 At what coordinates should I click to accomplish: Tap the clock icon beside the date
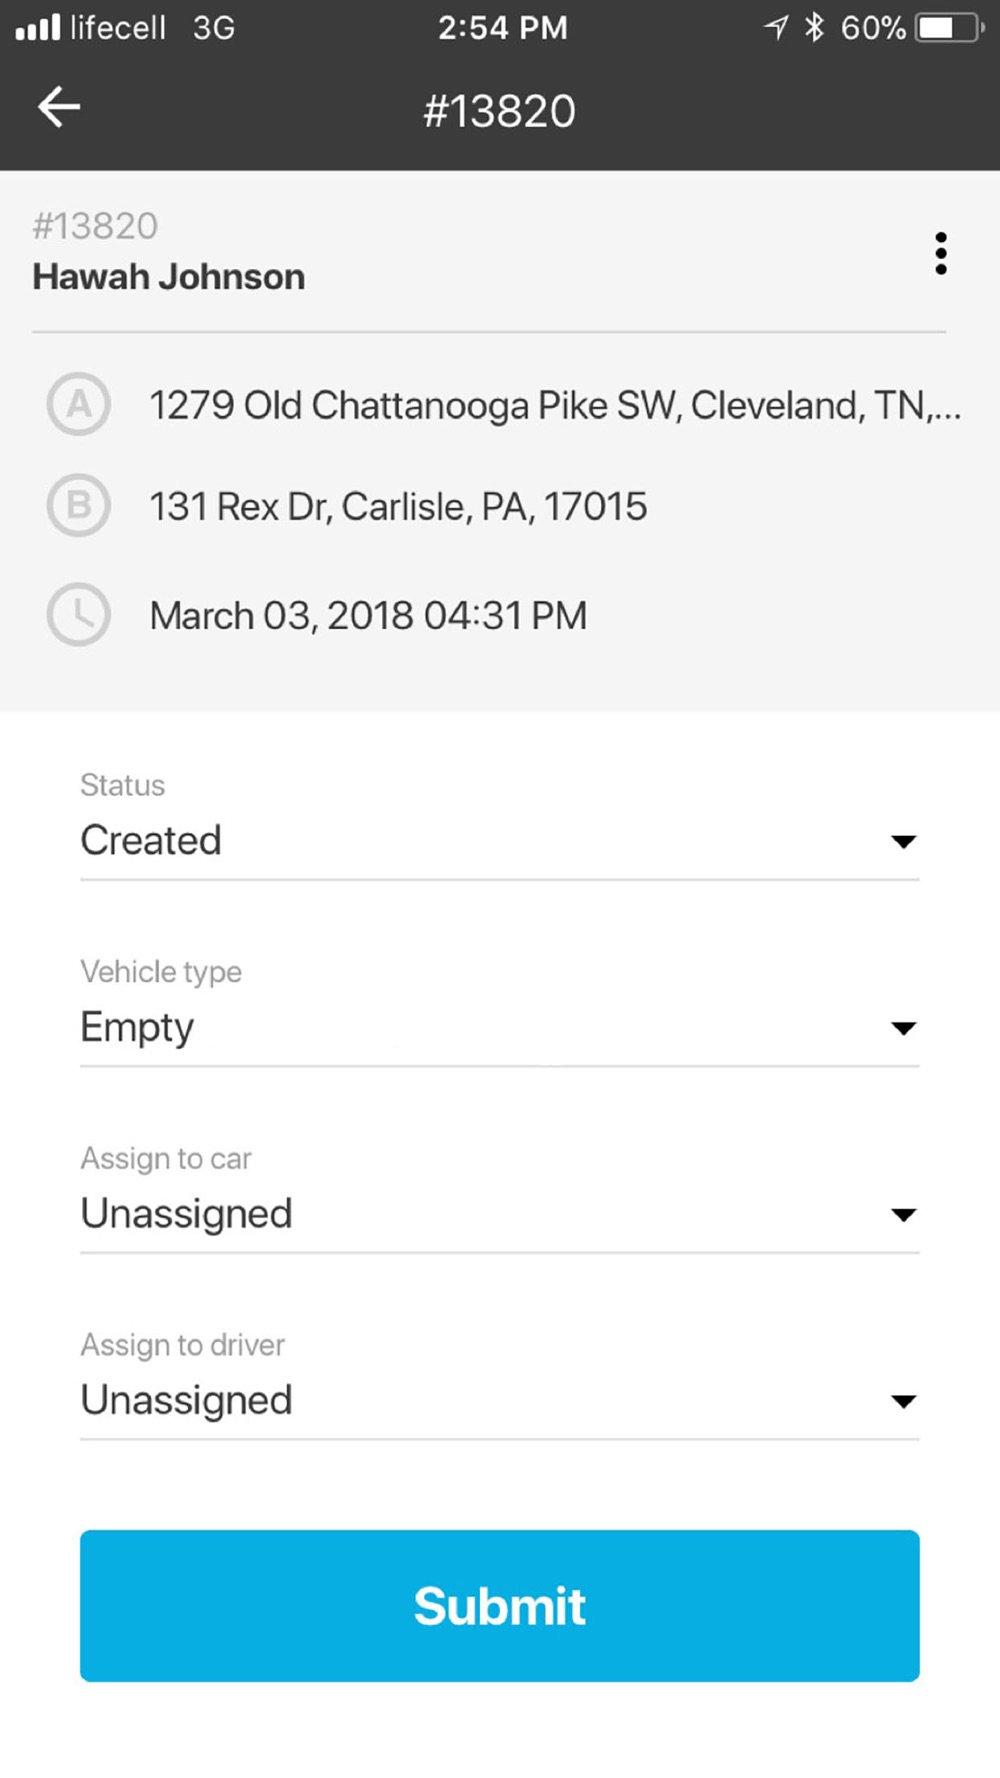78,614
